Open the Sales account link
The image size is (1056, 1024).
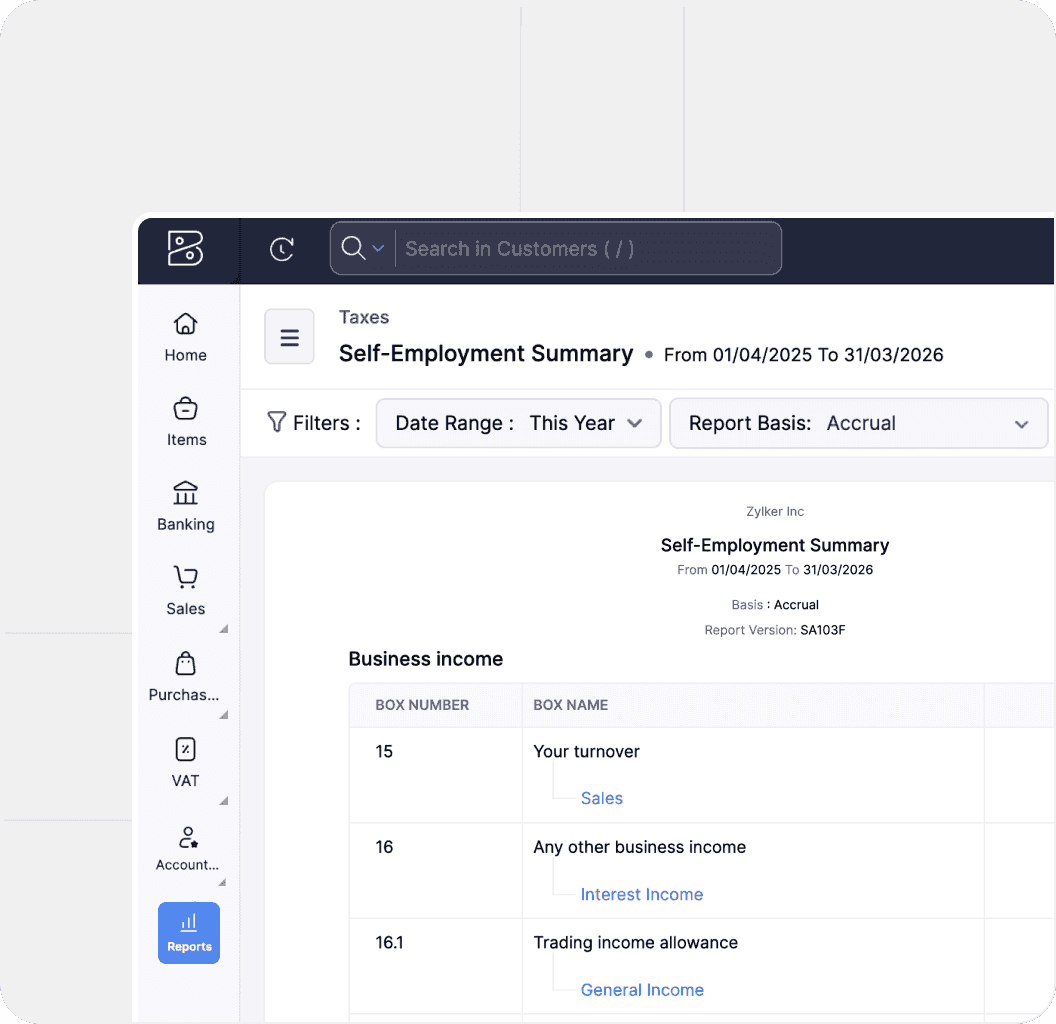[601, 798]
